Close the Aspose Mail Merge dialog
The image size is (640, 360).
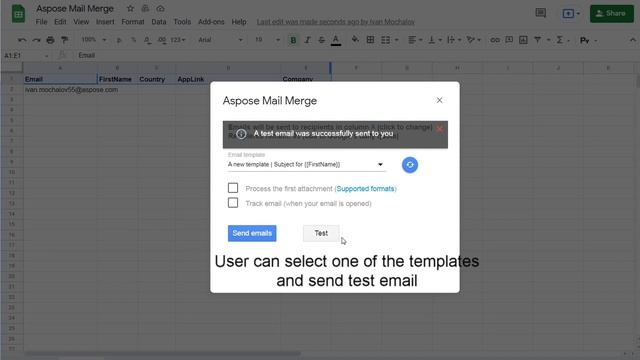(439, 100)
